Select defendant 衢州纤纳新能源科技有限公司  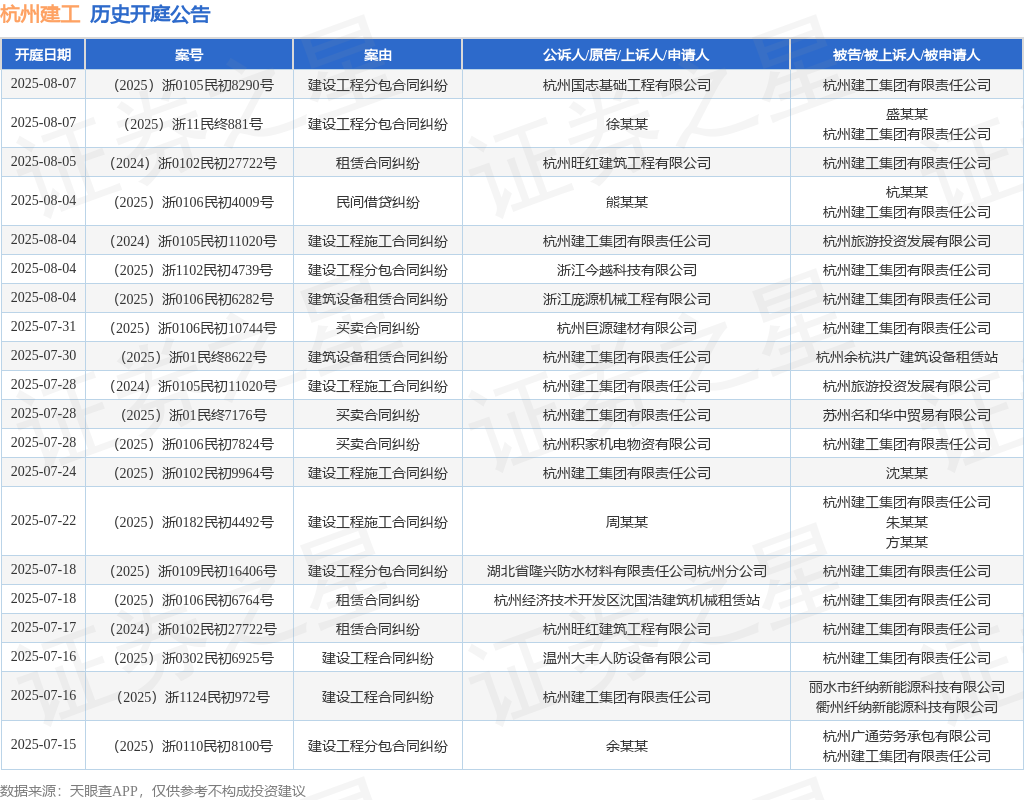point(906,707)
